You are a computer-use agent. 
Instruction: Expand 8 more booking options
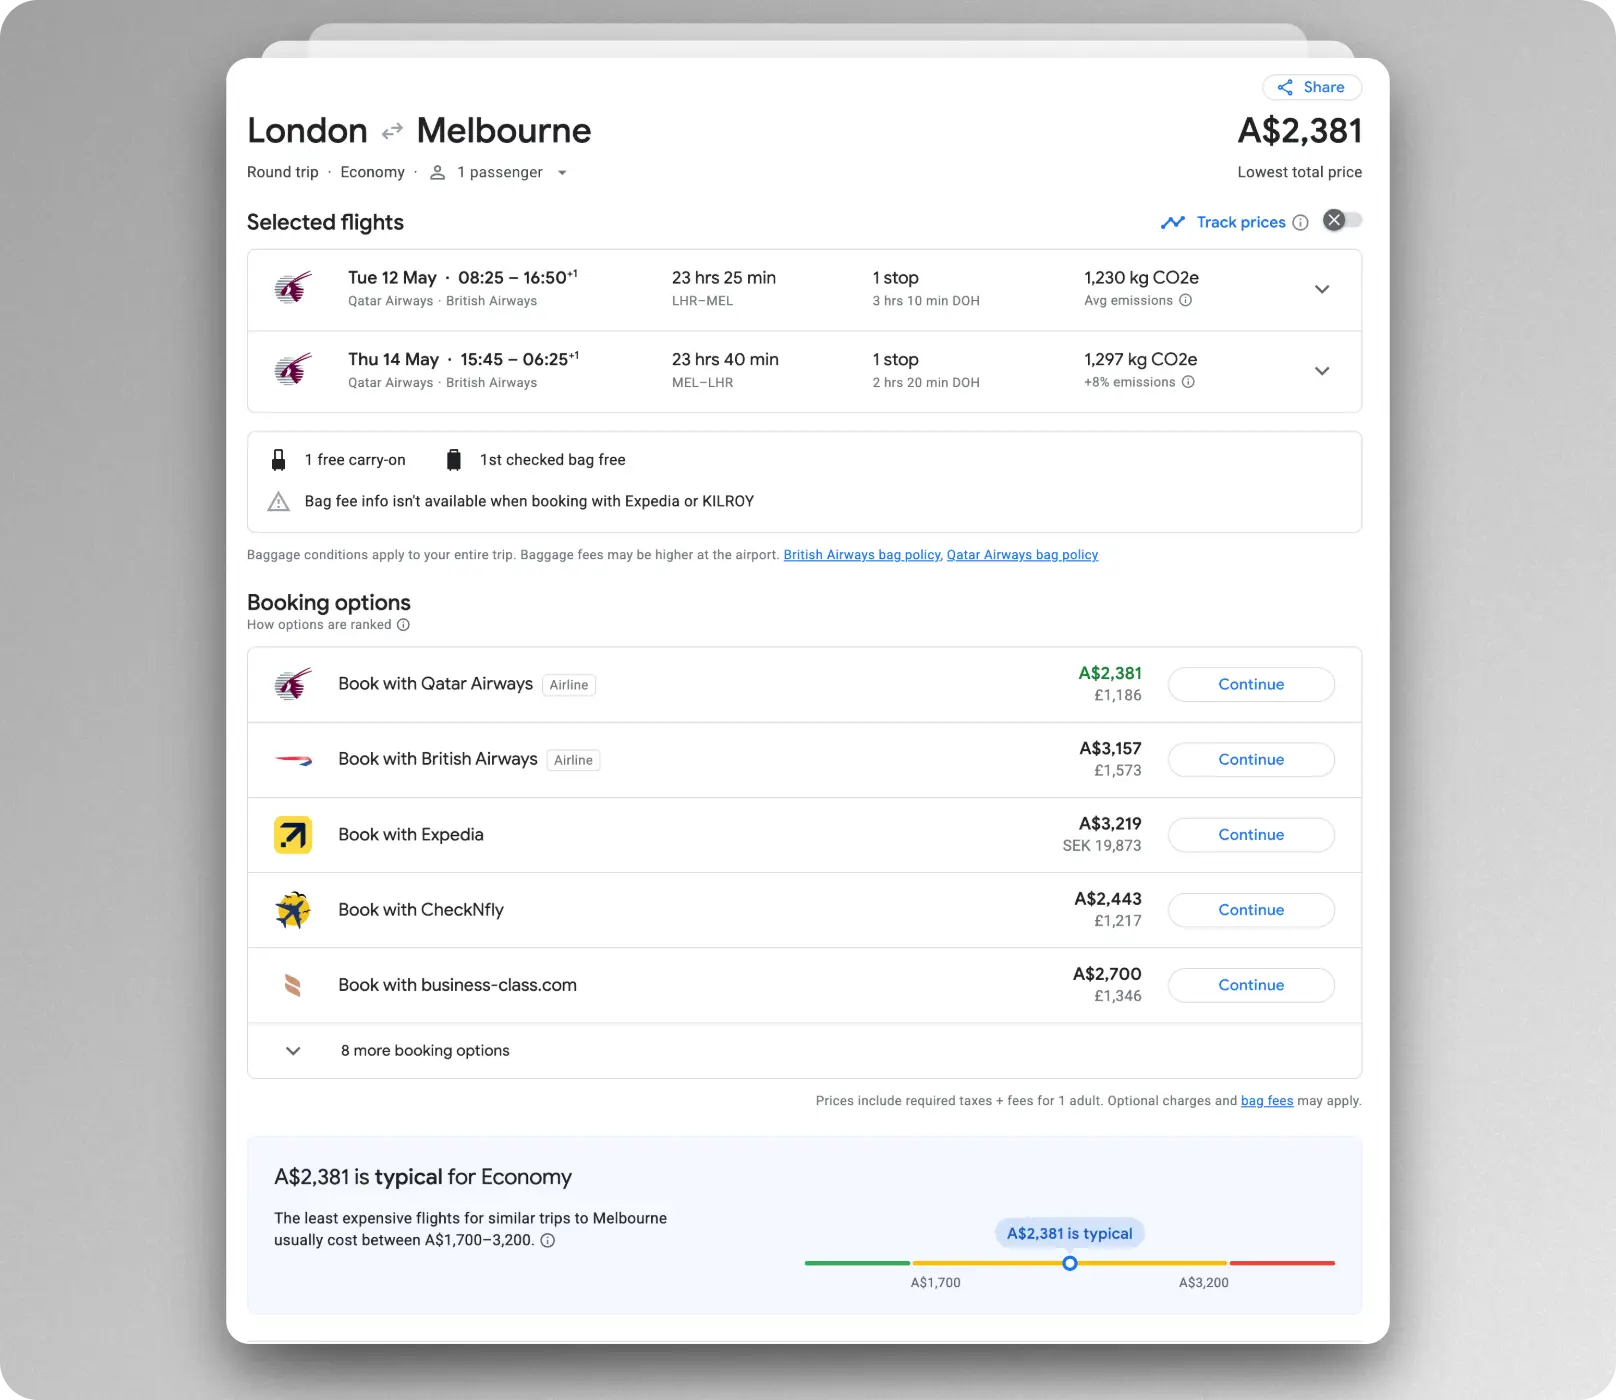click(804, 1051)
